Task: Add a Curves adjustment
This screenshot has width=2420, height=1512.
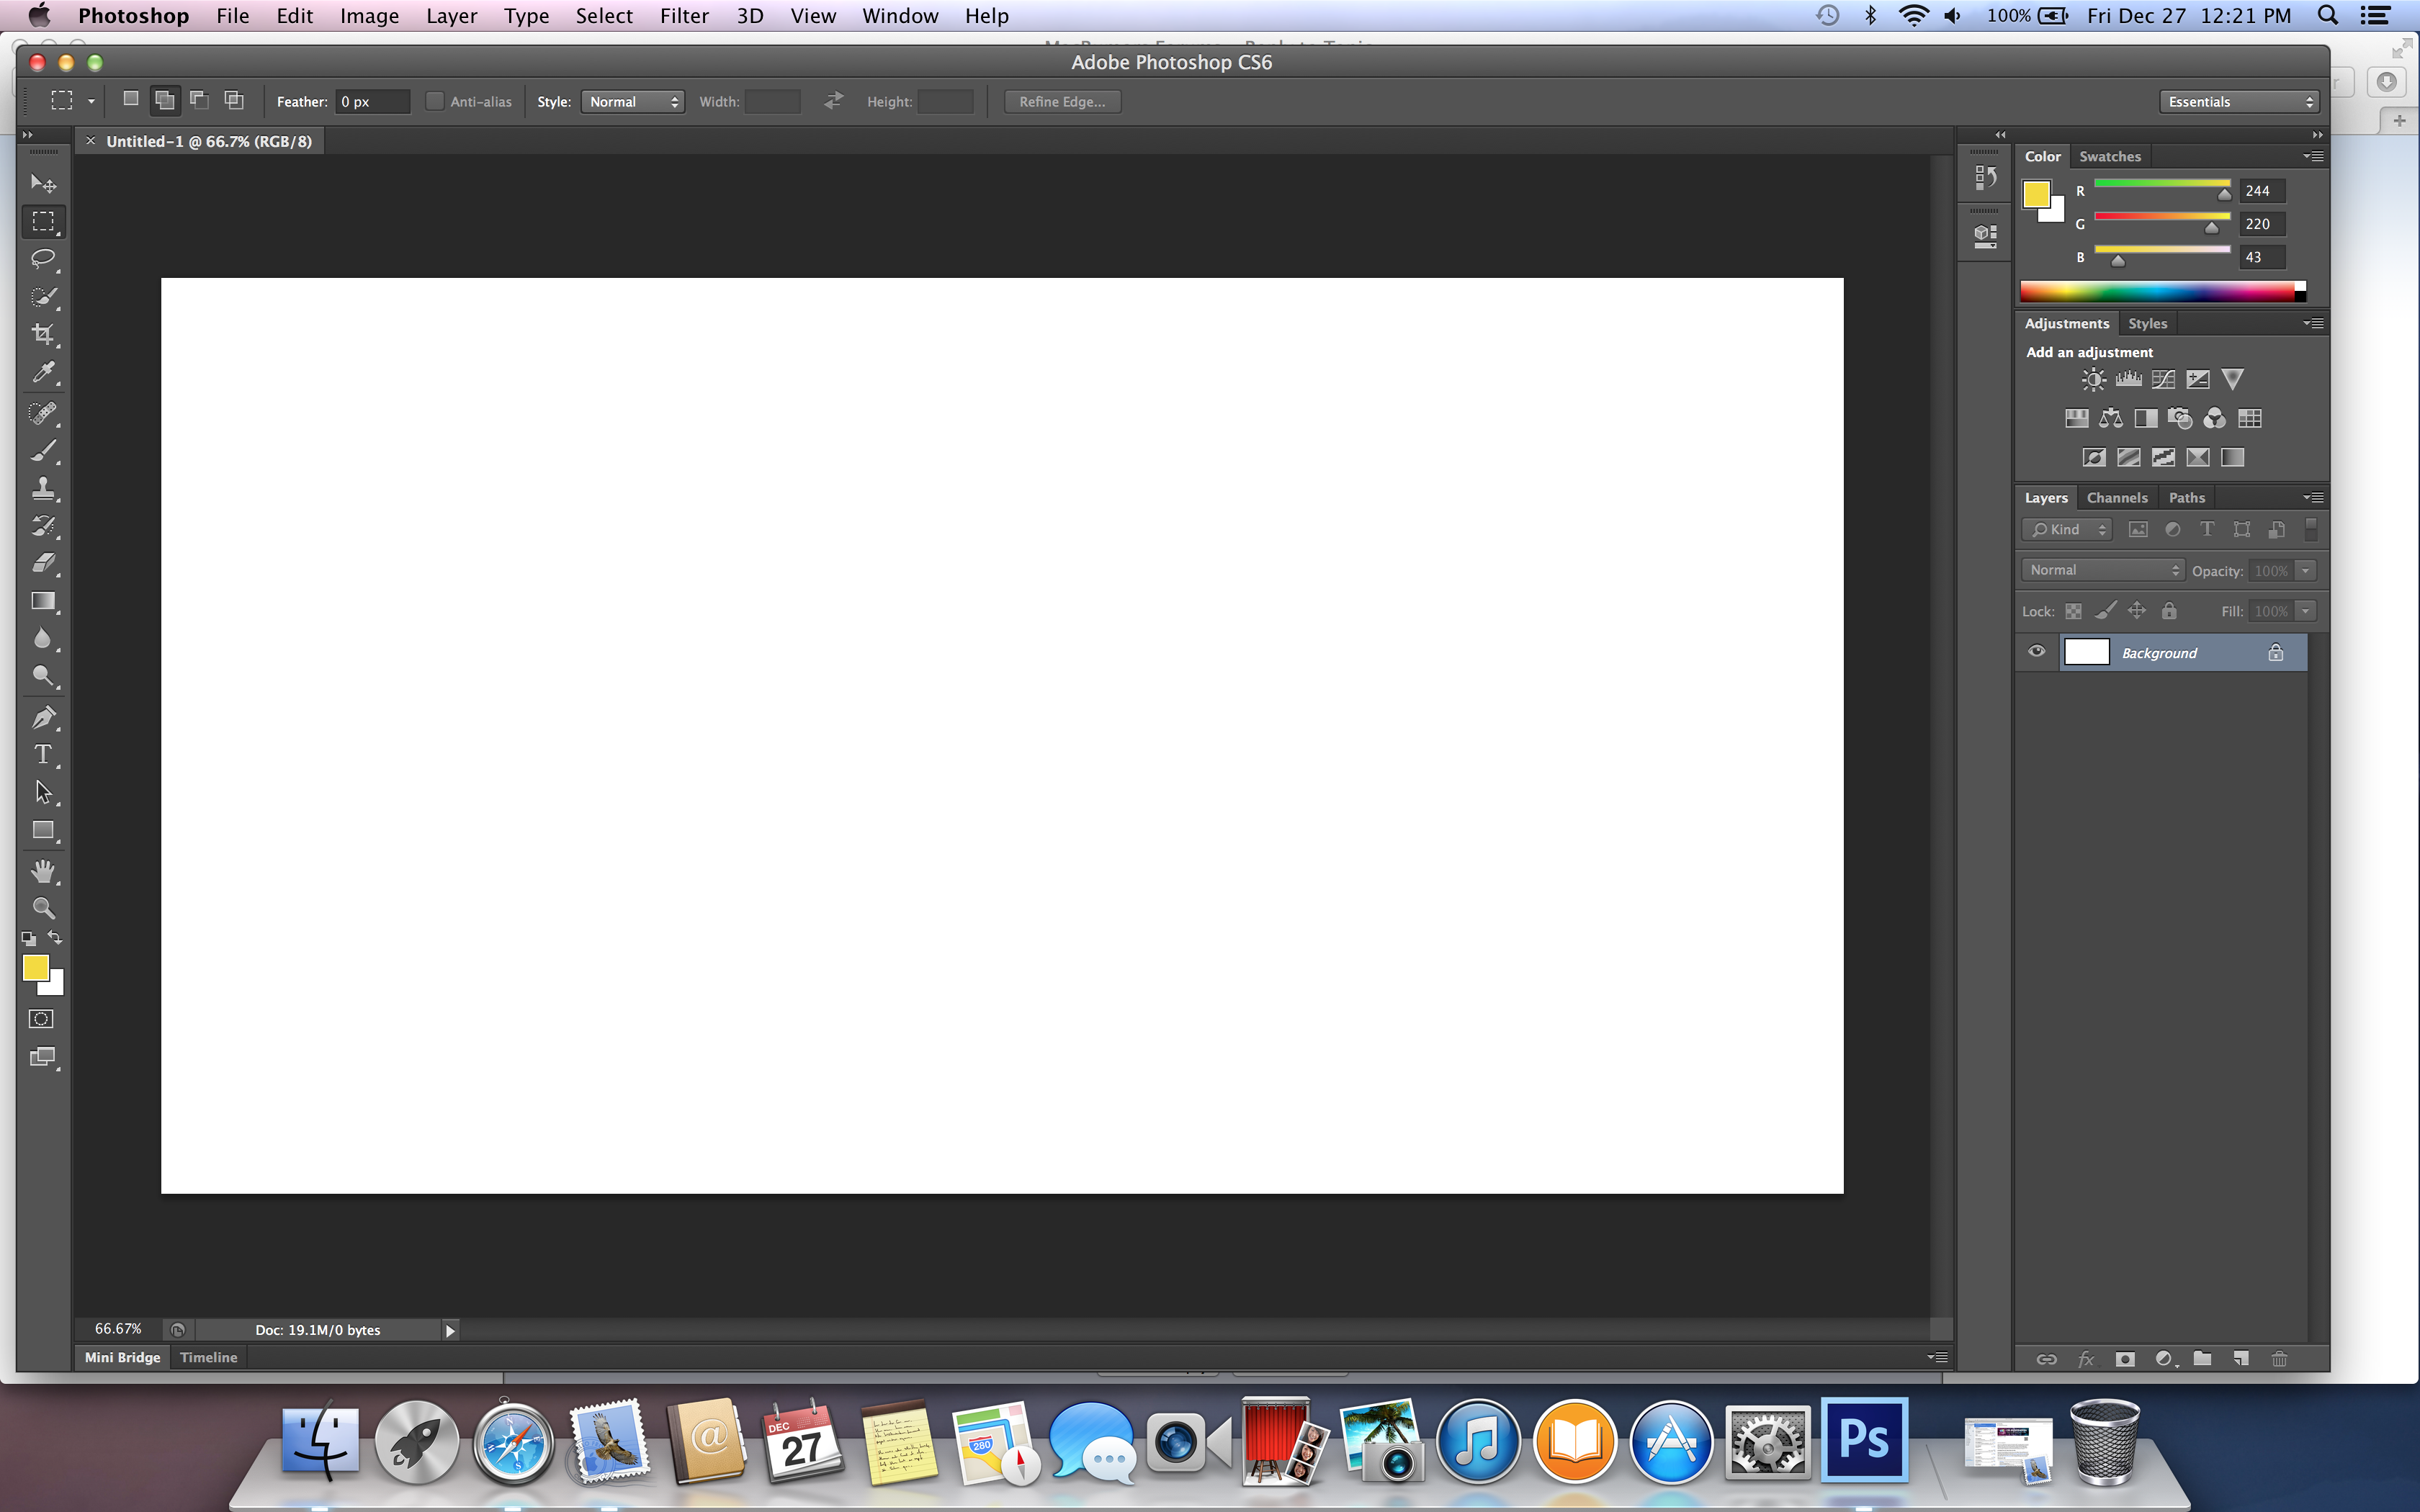Action: coord(2163,379)
